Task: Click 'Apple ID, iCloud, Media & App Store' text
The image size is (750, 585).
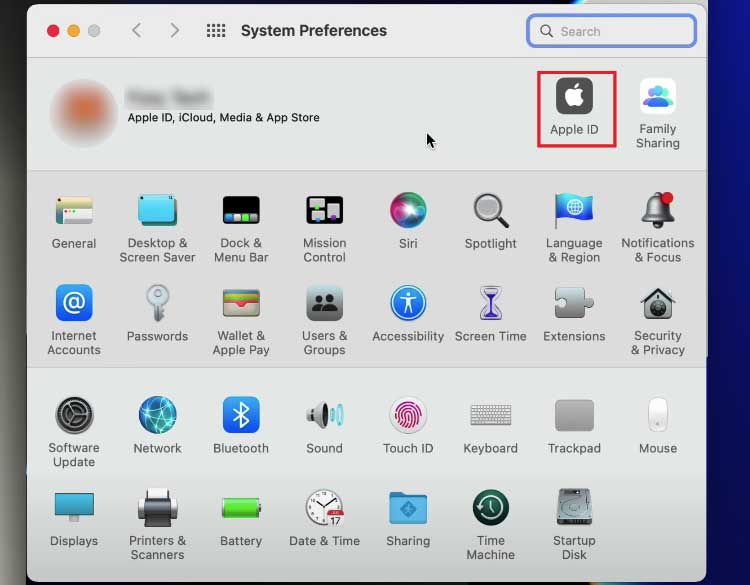Action: coord(223,117)
